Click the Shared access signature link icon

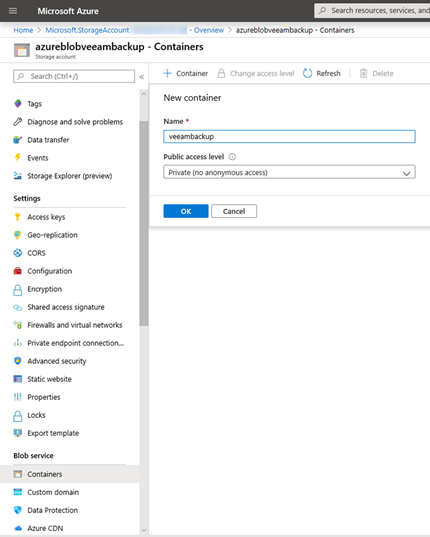pos(17,307)
